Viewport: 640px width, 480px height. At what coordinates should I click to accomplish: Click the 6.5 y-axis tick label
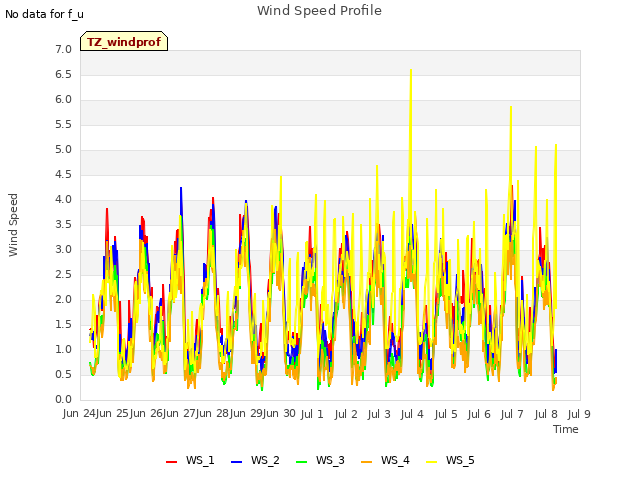tap(63, 74)
